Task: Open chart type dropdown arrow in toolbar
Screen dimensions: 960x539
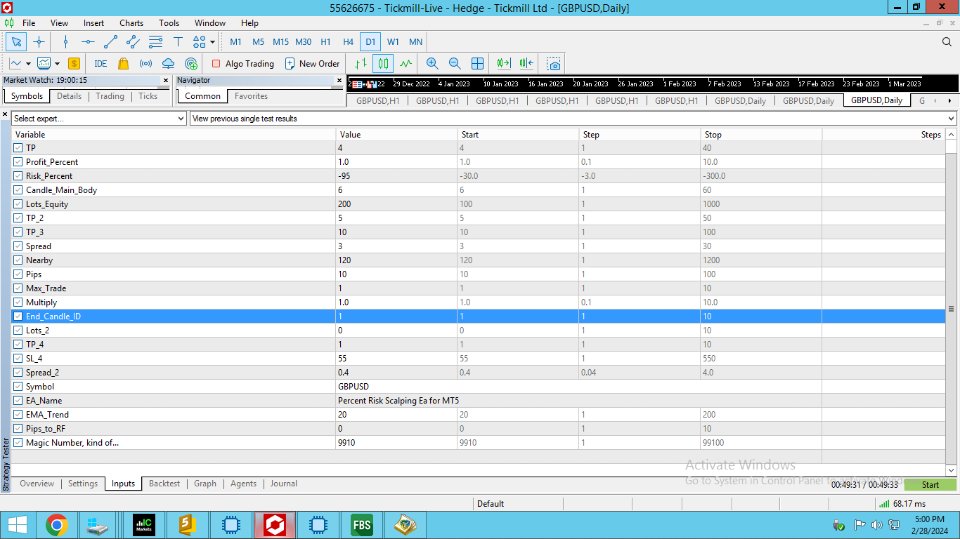Action: coord(28,64)
